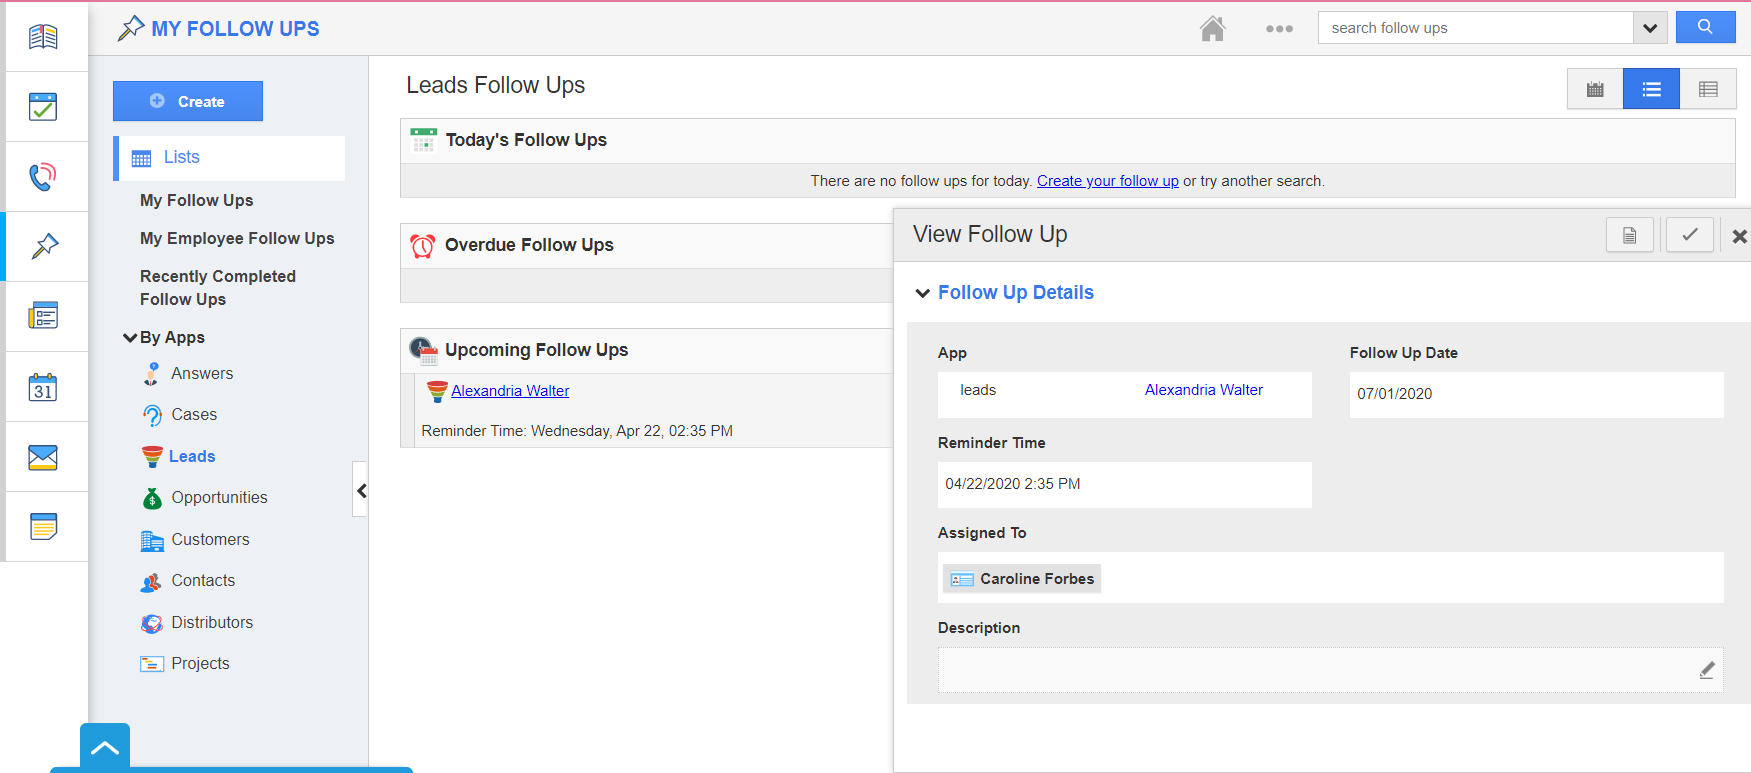Open the calendar 31 sidebar icon
The image size is (1751, 773).
[43, 387]
